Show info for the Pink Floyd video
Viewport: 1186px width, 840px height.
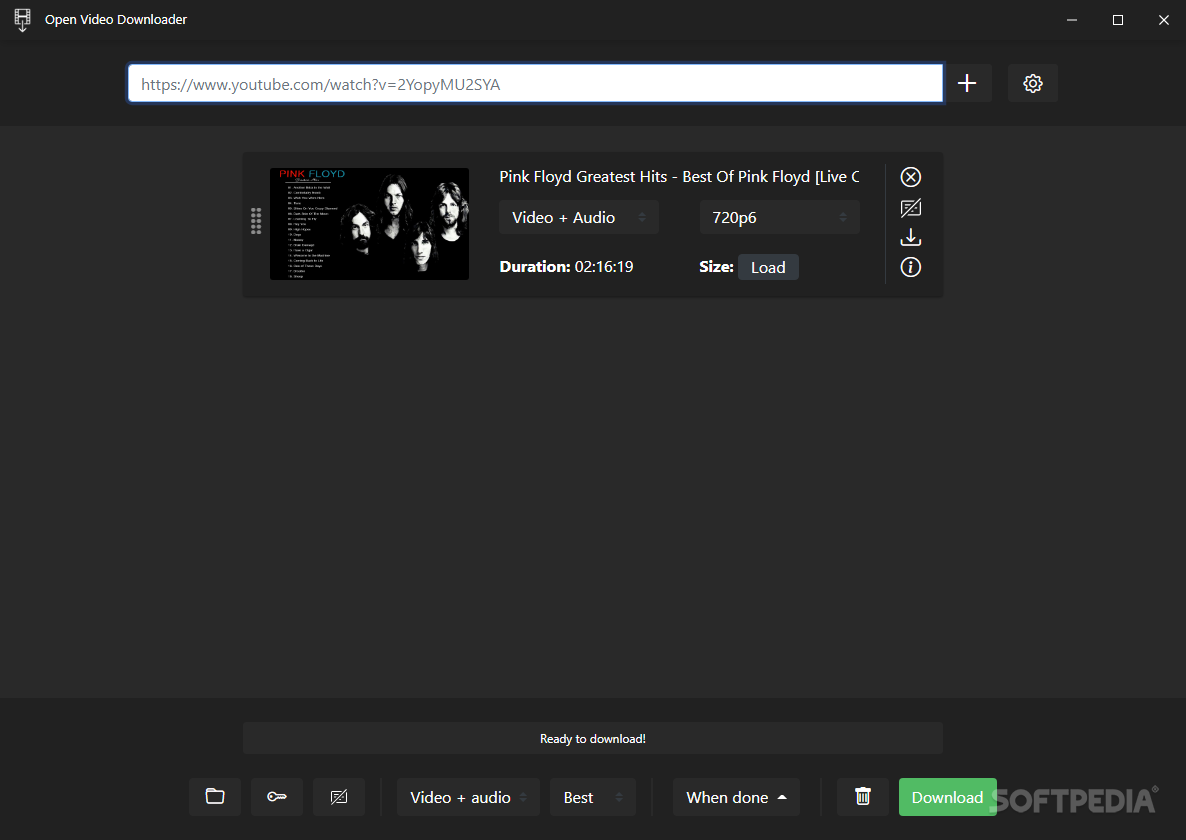(x=911, y=267)
